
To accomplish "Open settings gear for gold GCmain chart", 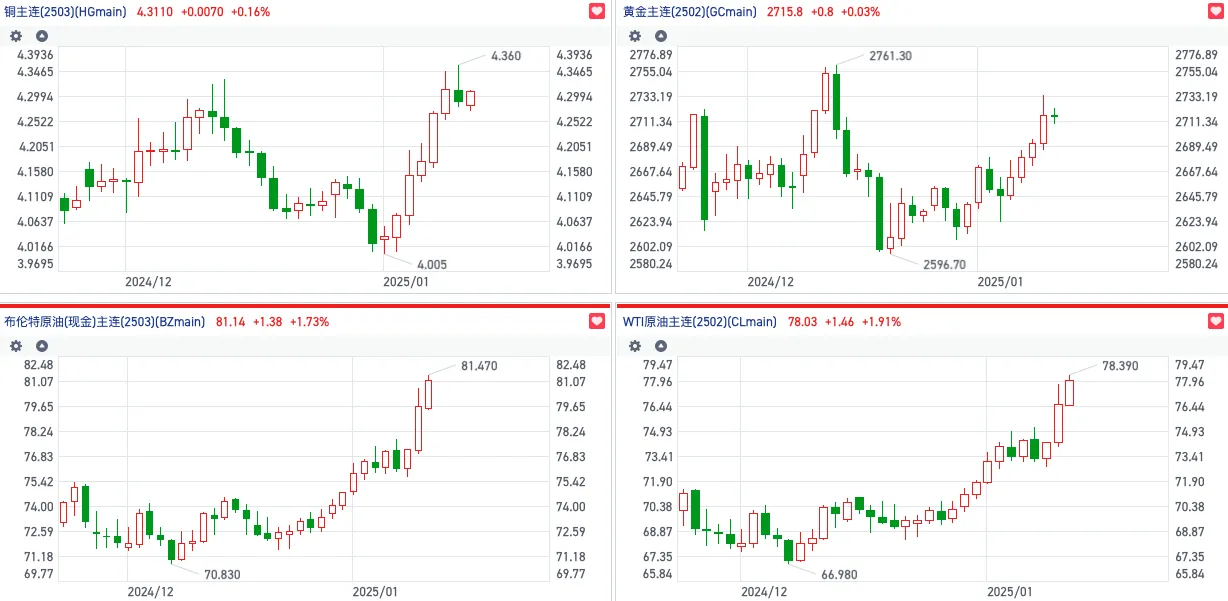I will [x=634, y=36].
